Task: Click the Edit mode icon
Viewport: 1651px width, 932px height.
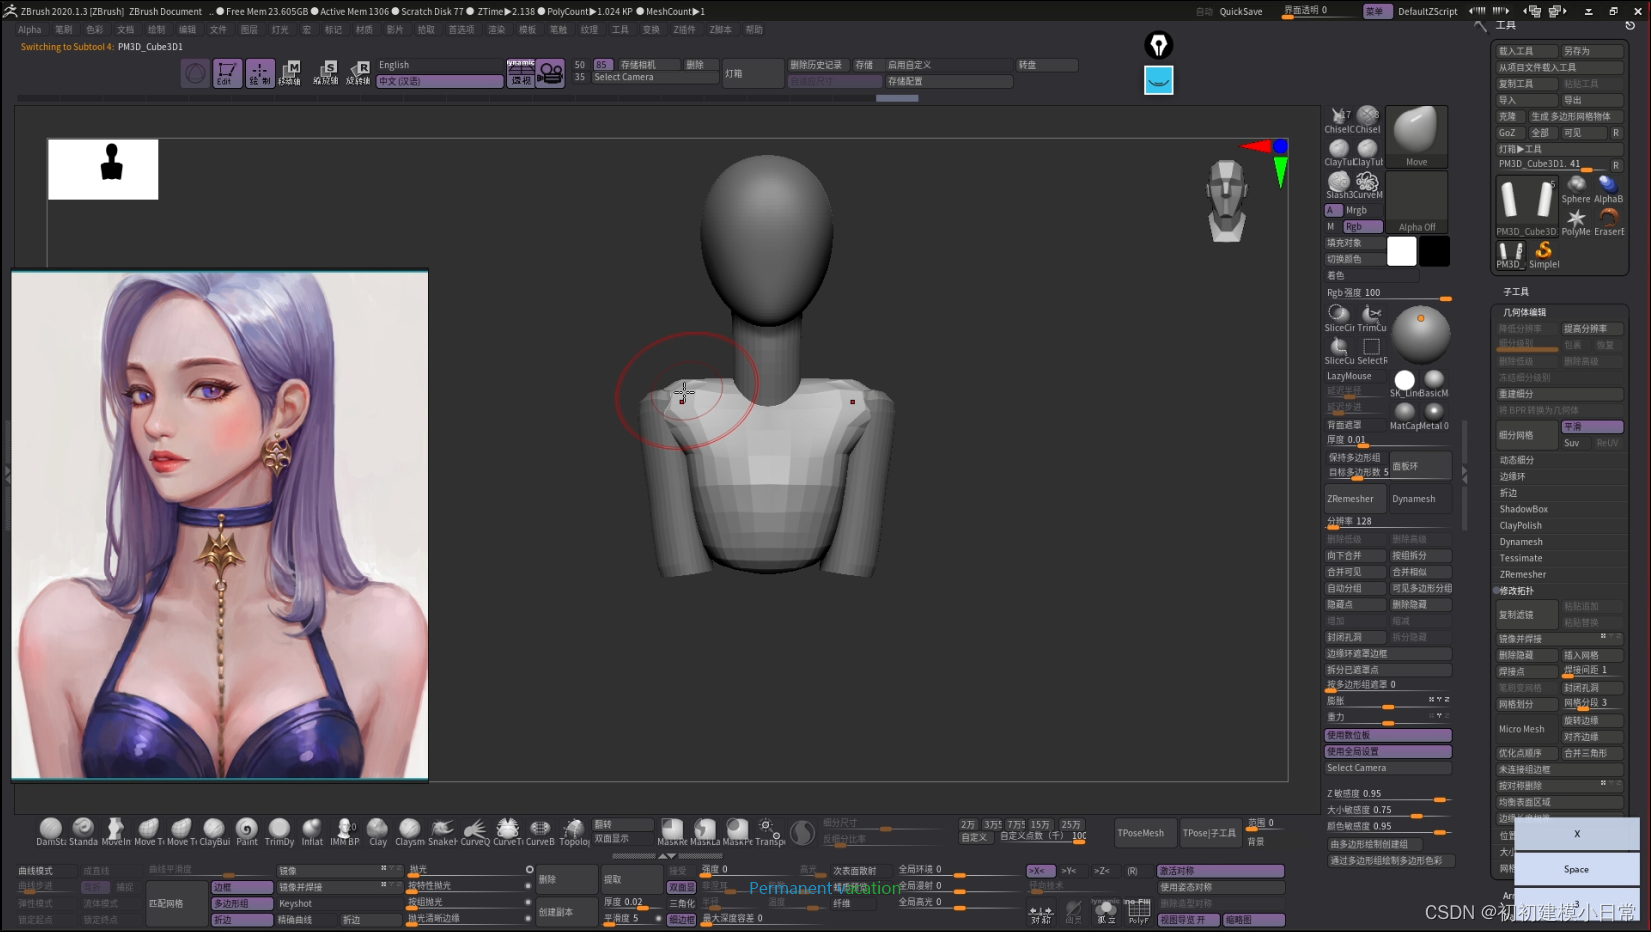Action: point(226,73)
